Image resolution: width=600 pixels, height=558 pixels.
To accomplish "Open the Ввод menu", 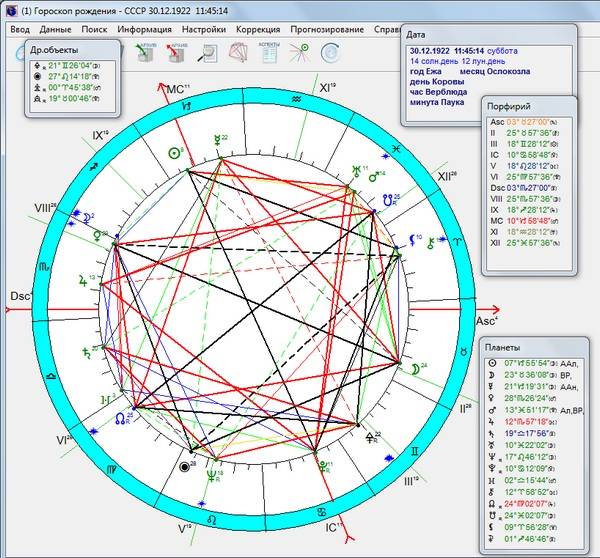I will (x=20, y=29).
